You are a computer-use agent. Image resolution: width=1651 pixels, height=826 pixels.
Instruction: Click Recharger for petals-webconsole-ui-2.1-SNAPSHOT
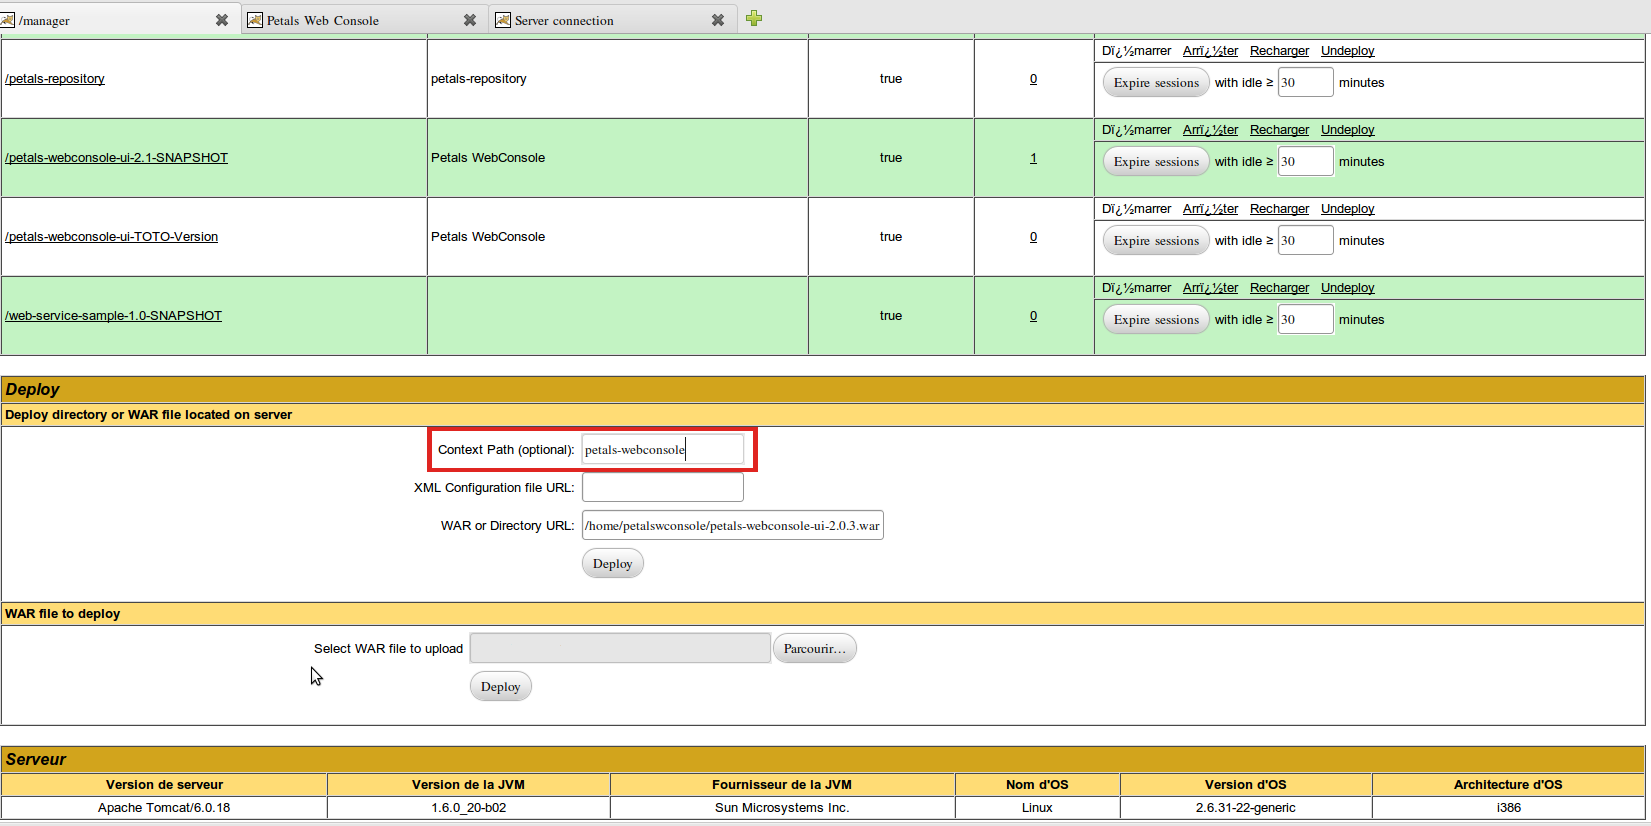click(x=1279, y=130)
